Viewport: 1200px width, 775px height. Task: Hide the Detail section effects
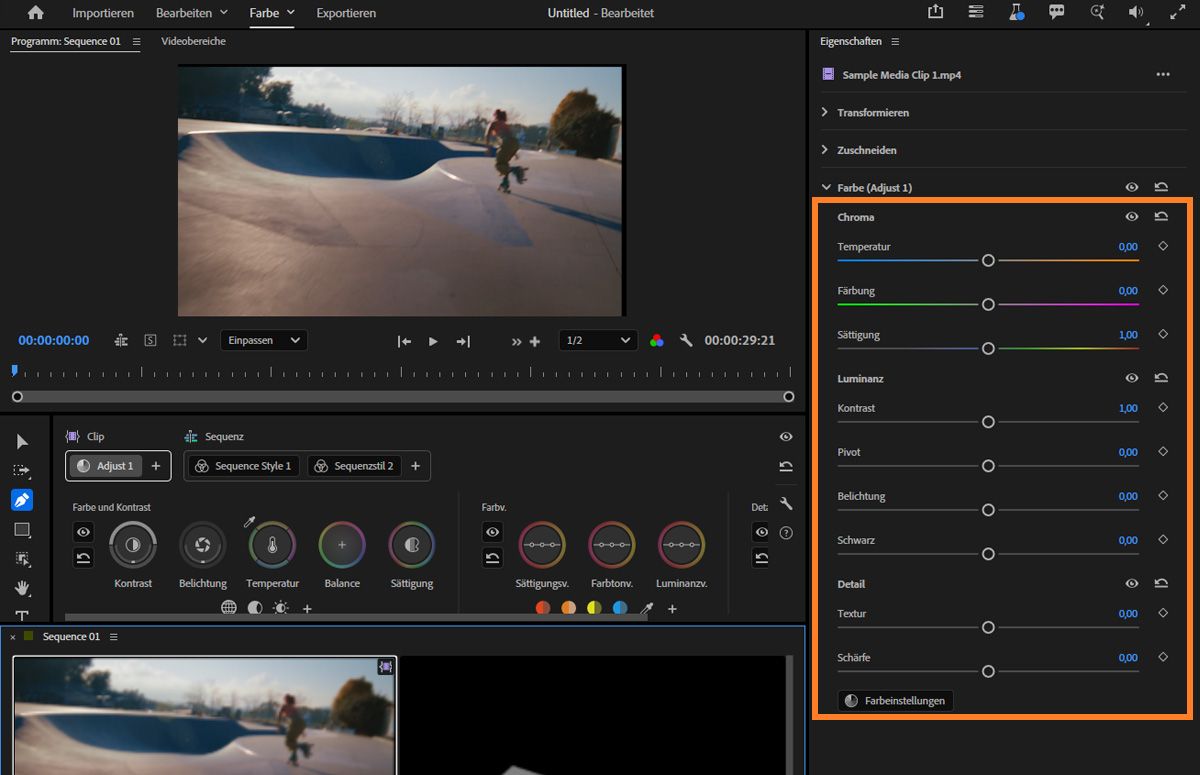point(1132,583)
